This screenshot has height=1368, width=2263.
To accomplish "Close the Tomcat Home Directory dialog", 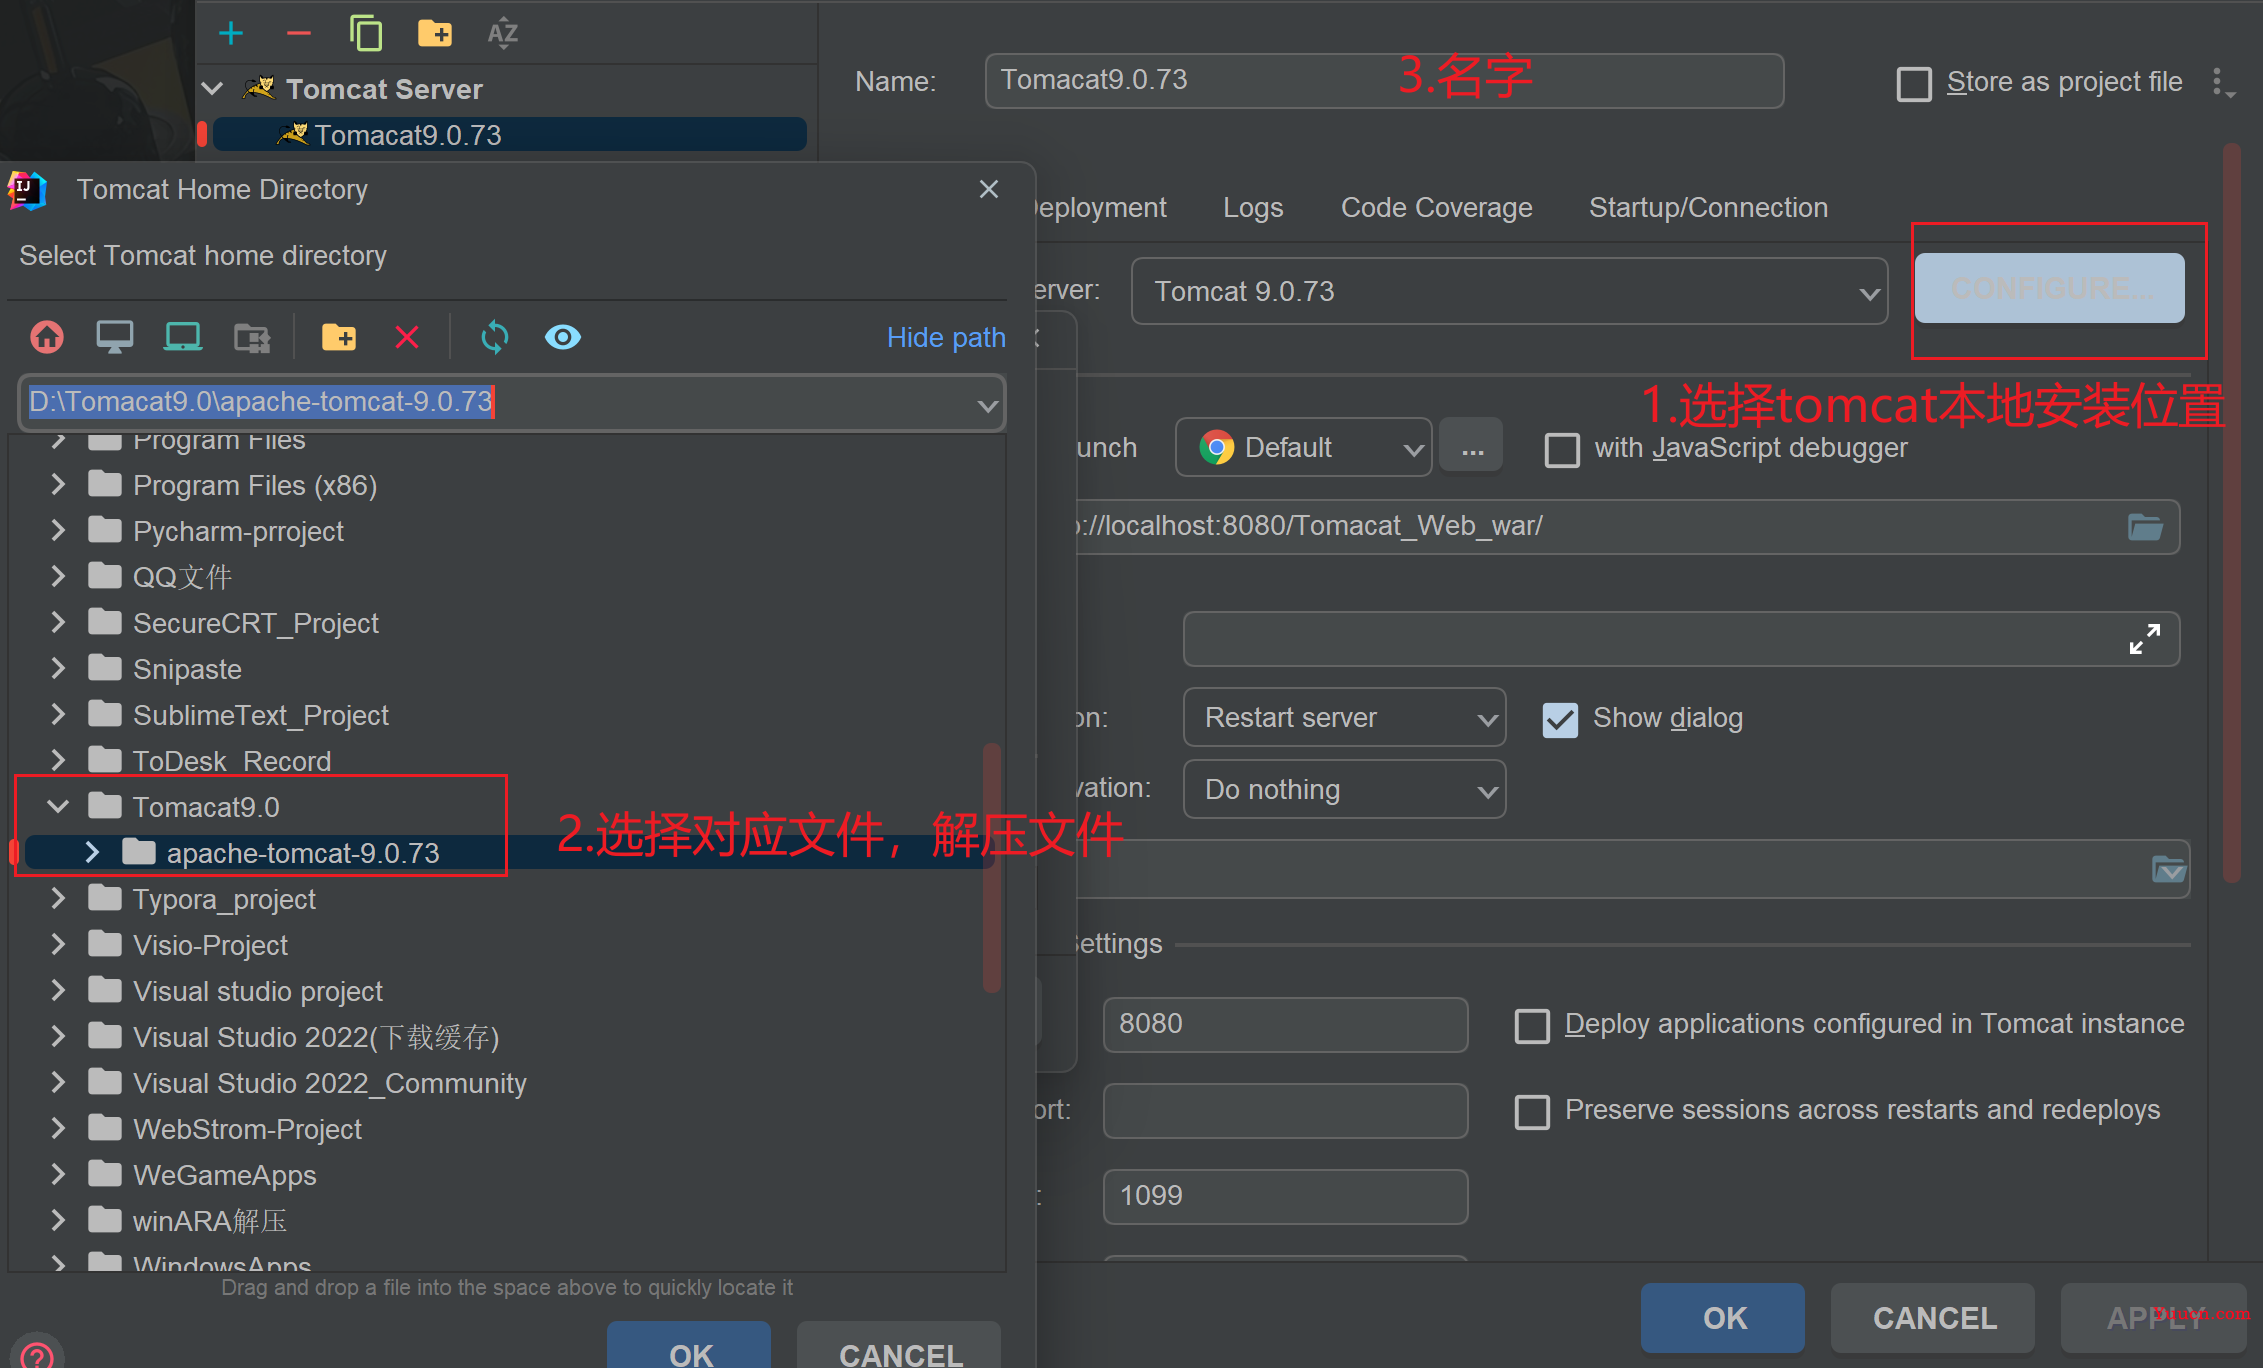I will tap(989, 189).
